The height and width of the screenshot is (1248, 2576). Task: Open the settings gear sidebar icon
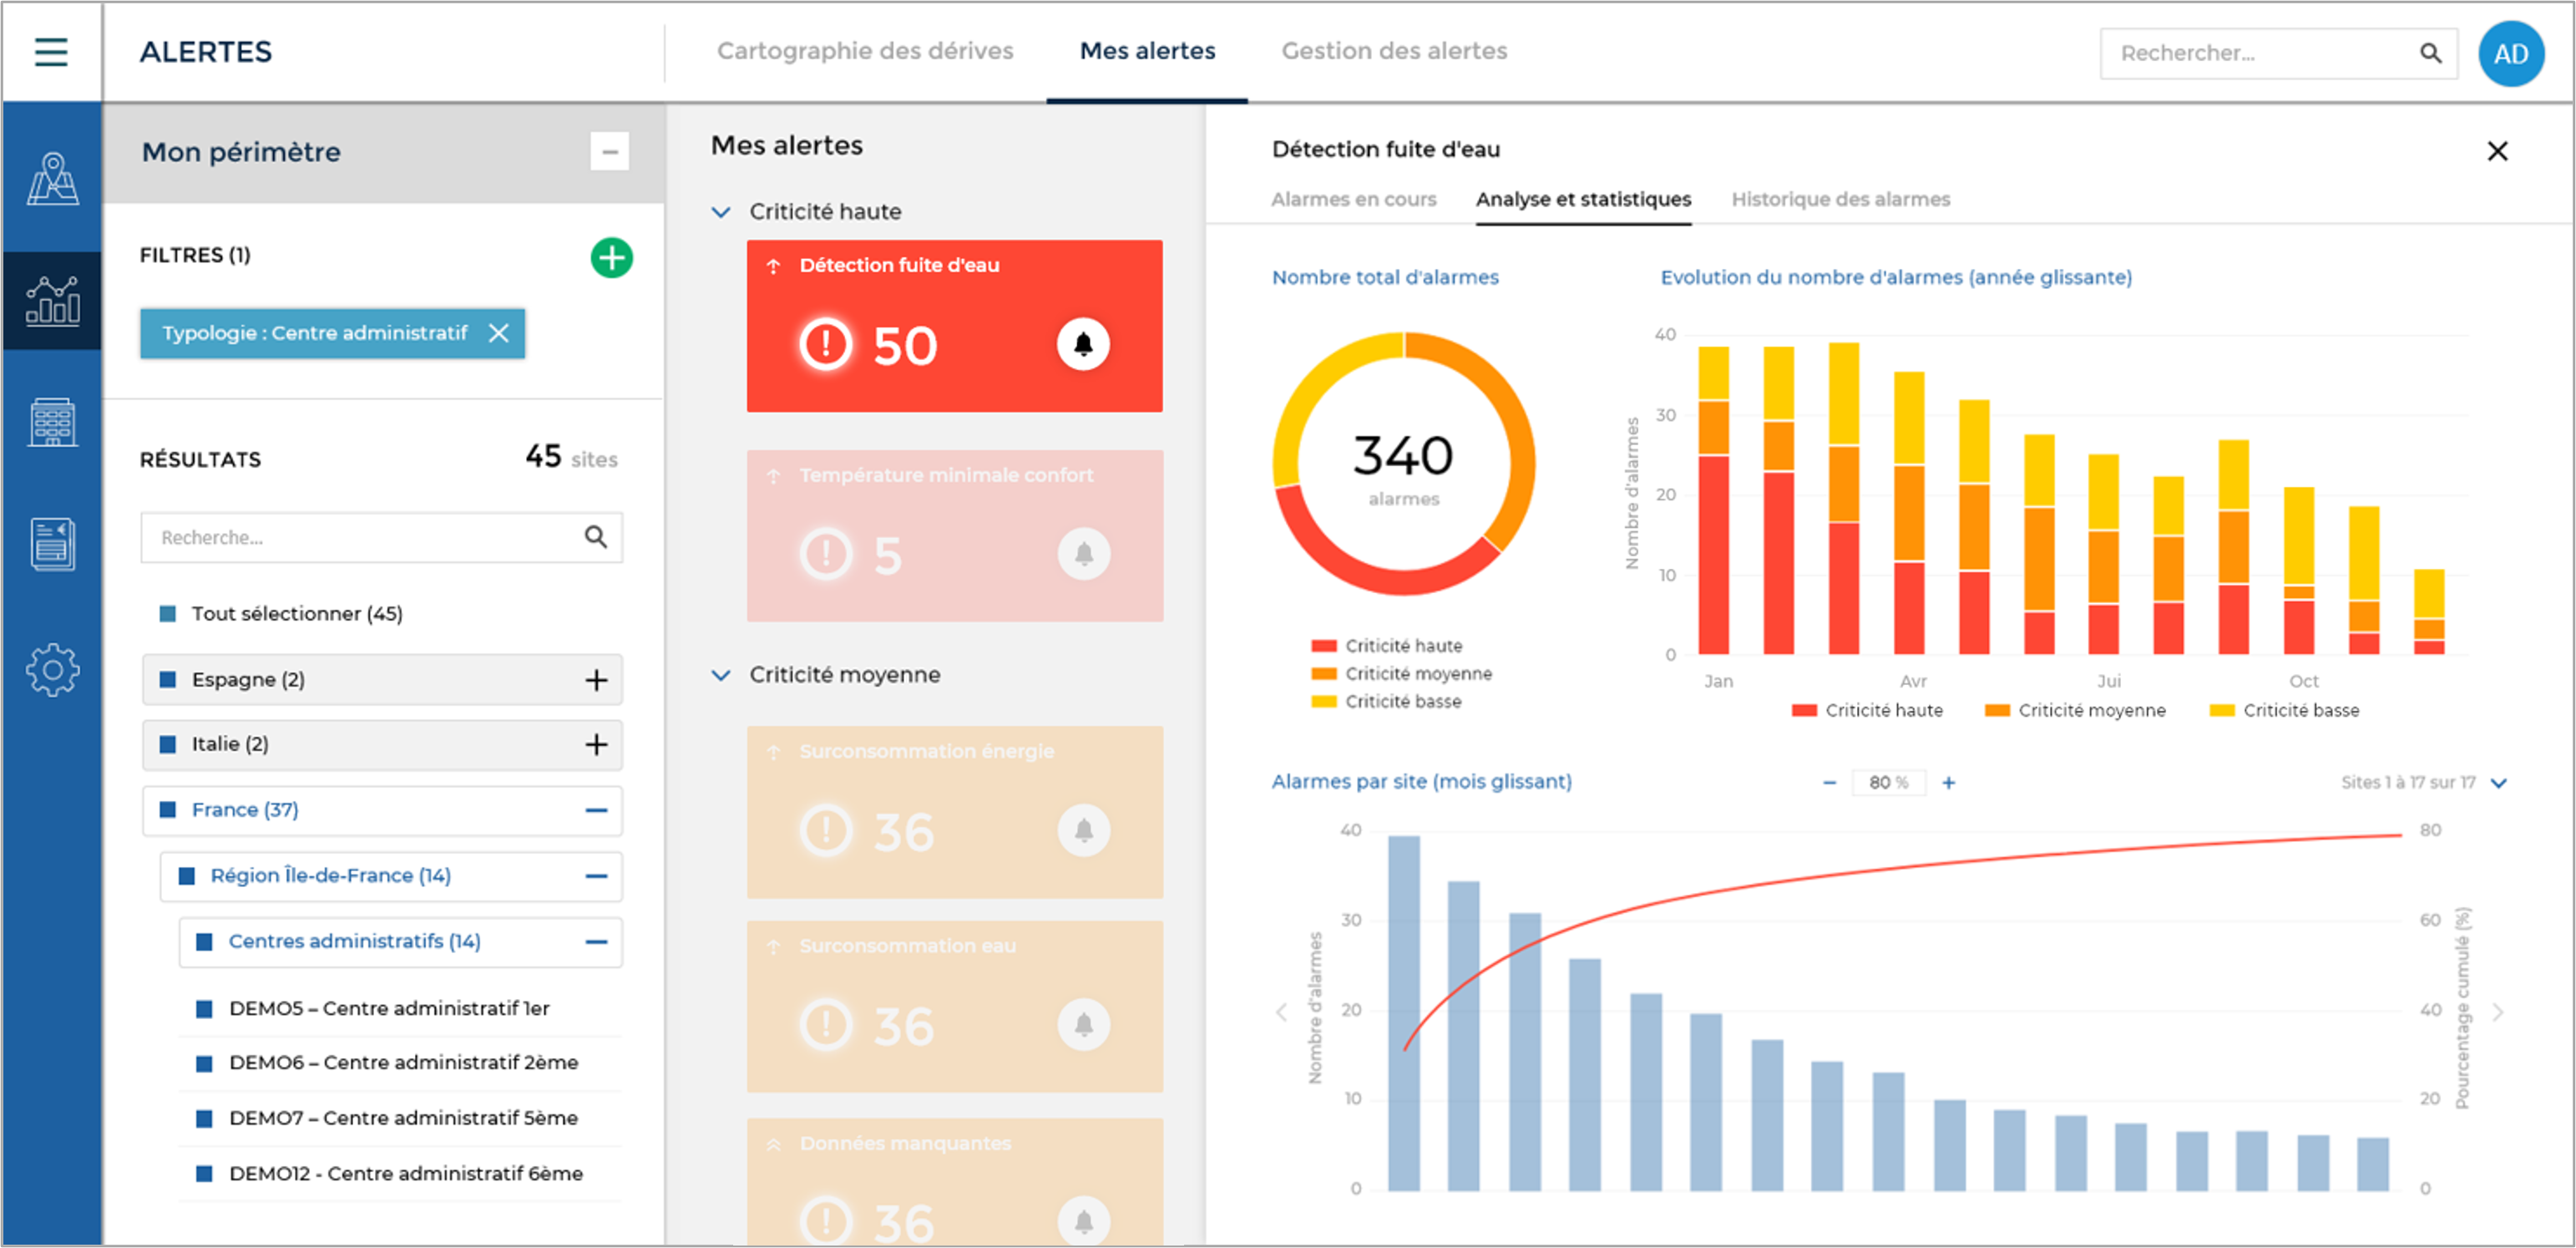pos(52,669)
